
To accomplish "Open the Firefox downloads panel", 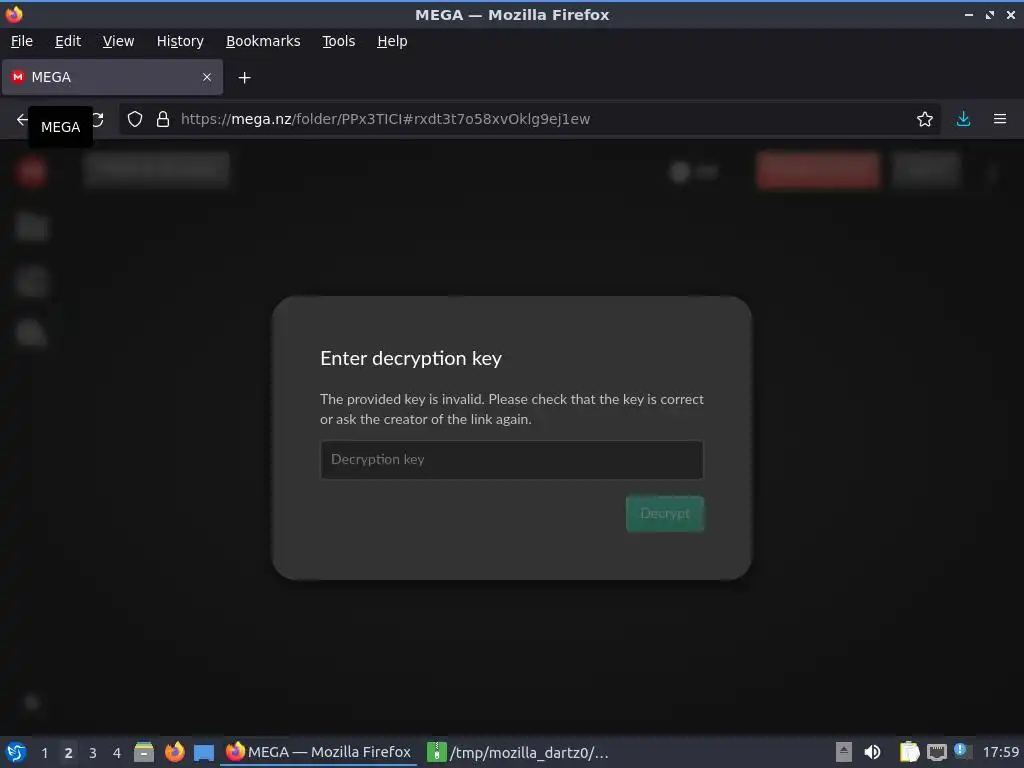I will (963, 119).
